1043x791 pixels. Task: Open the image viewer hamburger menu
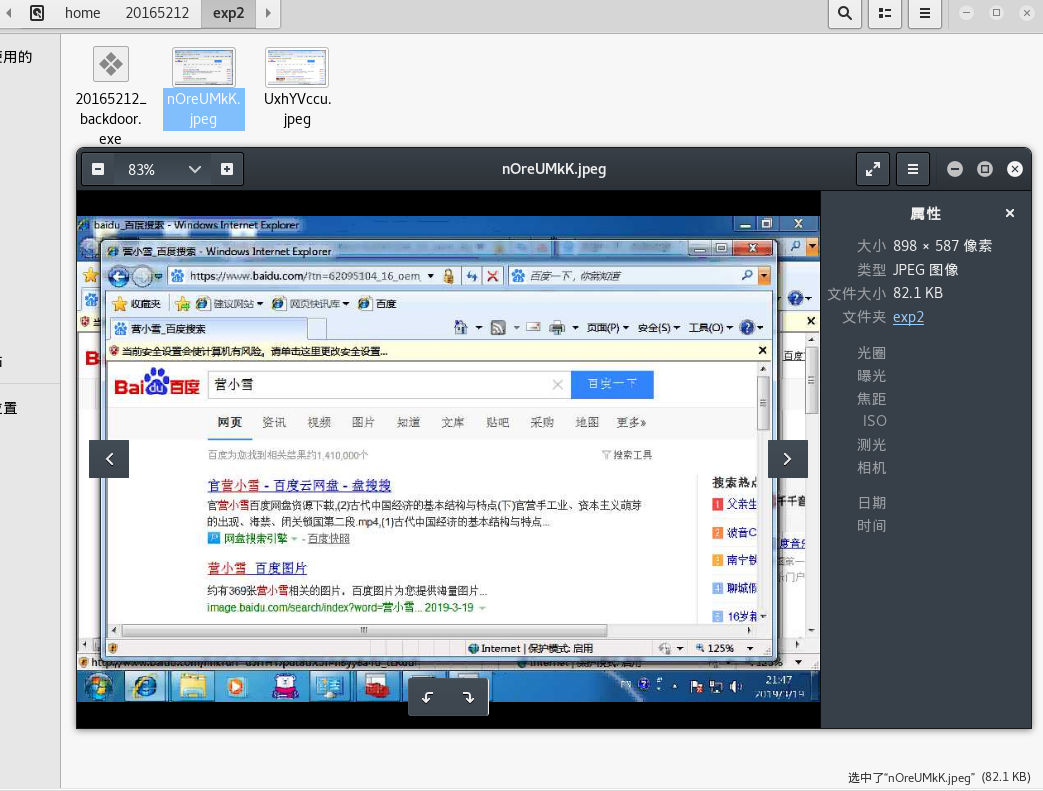point(913,169)
